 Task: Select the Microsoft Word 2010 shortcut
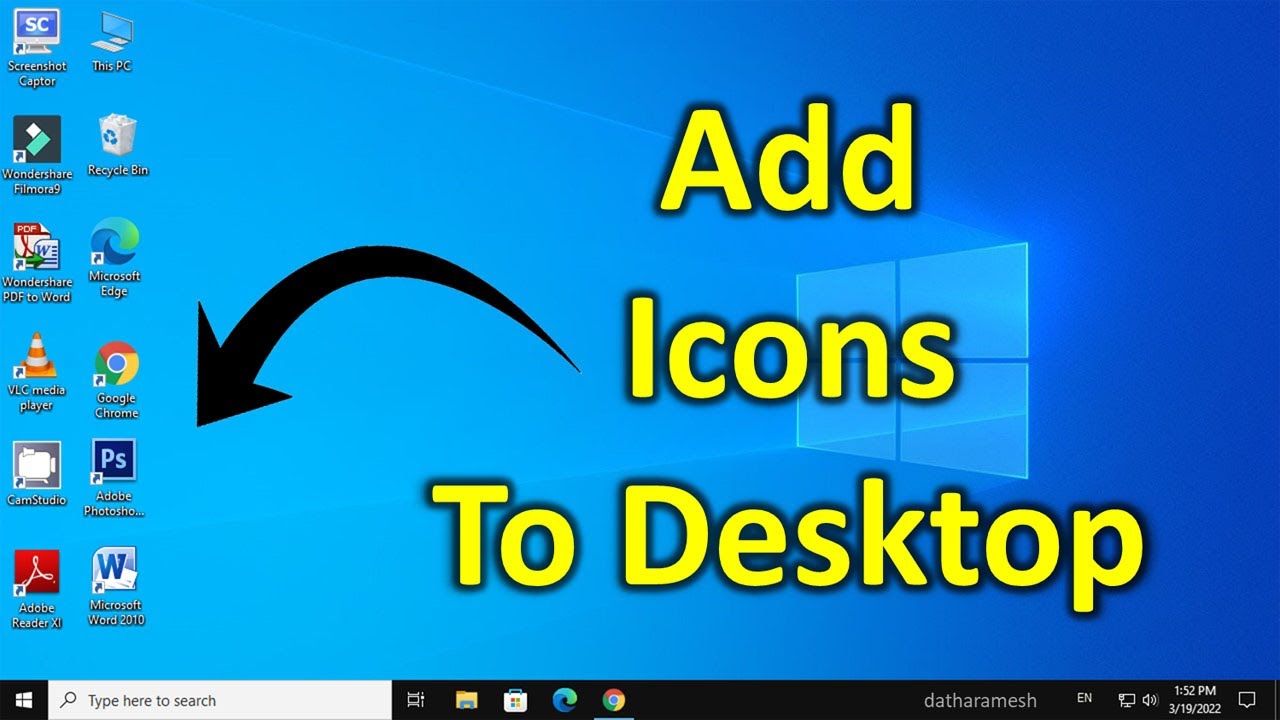pyautogui.click(x=115, y=587)
